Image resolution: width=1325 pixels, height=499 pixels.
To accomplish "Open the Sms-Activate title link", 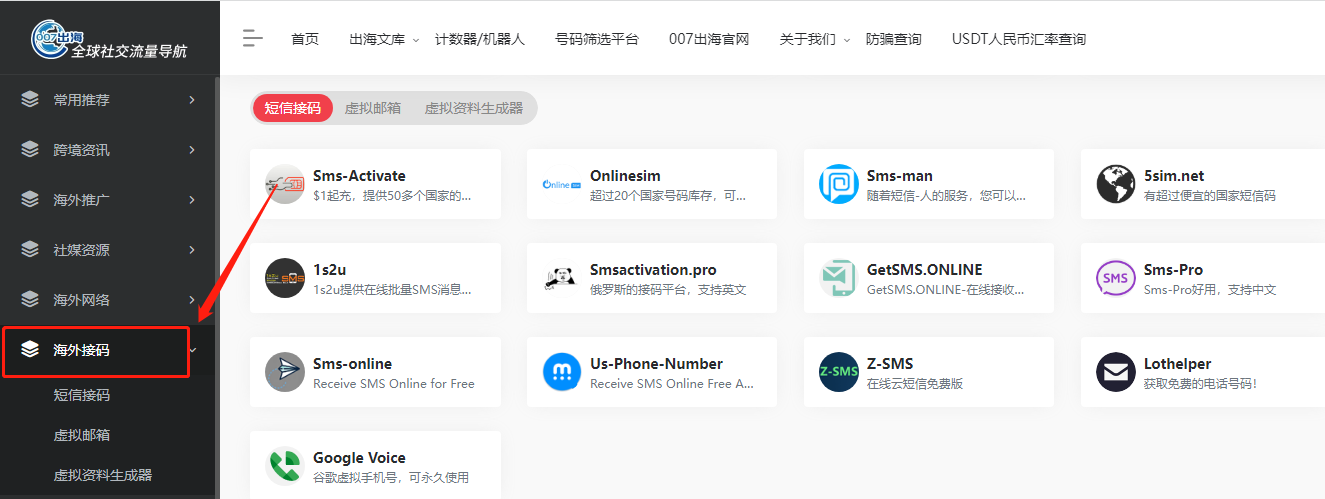I will point(359,176).
